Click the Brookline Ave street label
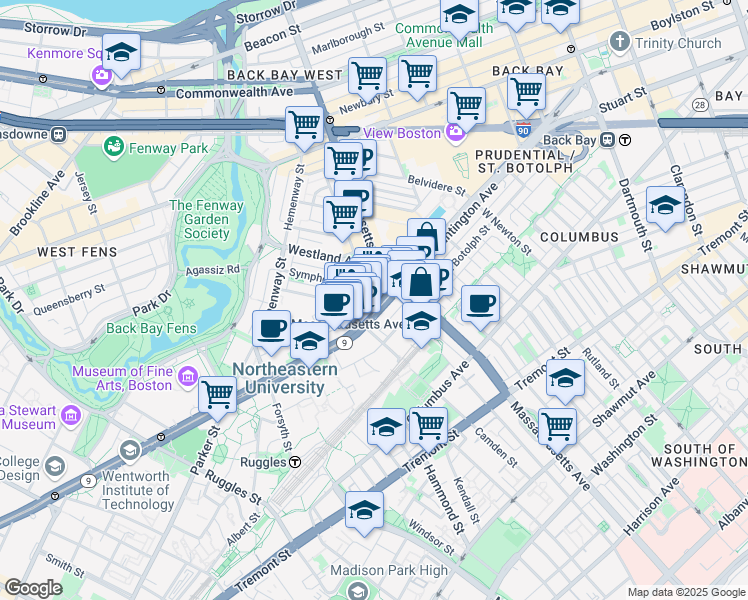 pos(37,203)
